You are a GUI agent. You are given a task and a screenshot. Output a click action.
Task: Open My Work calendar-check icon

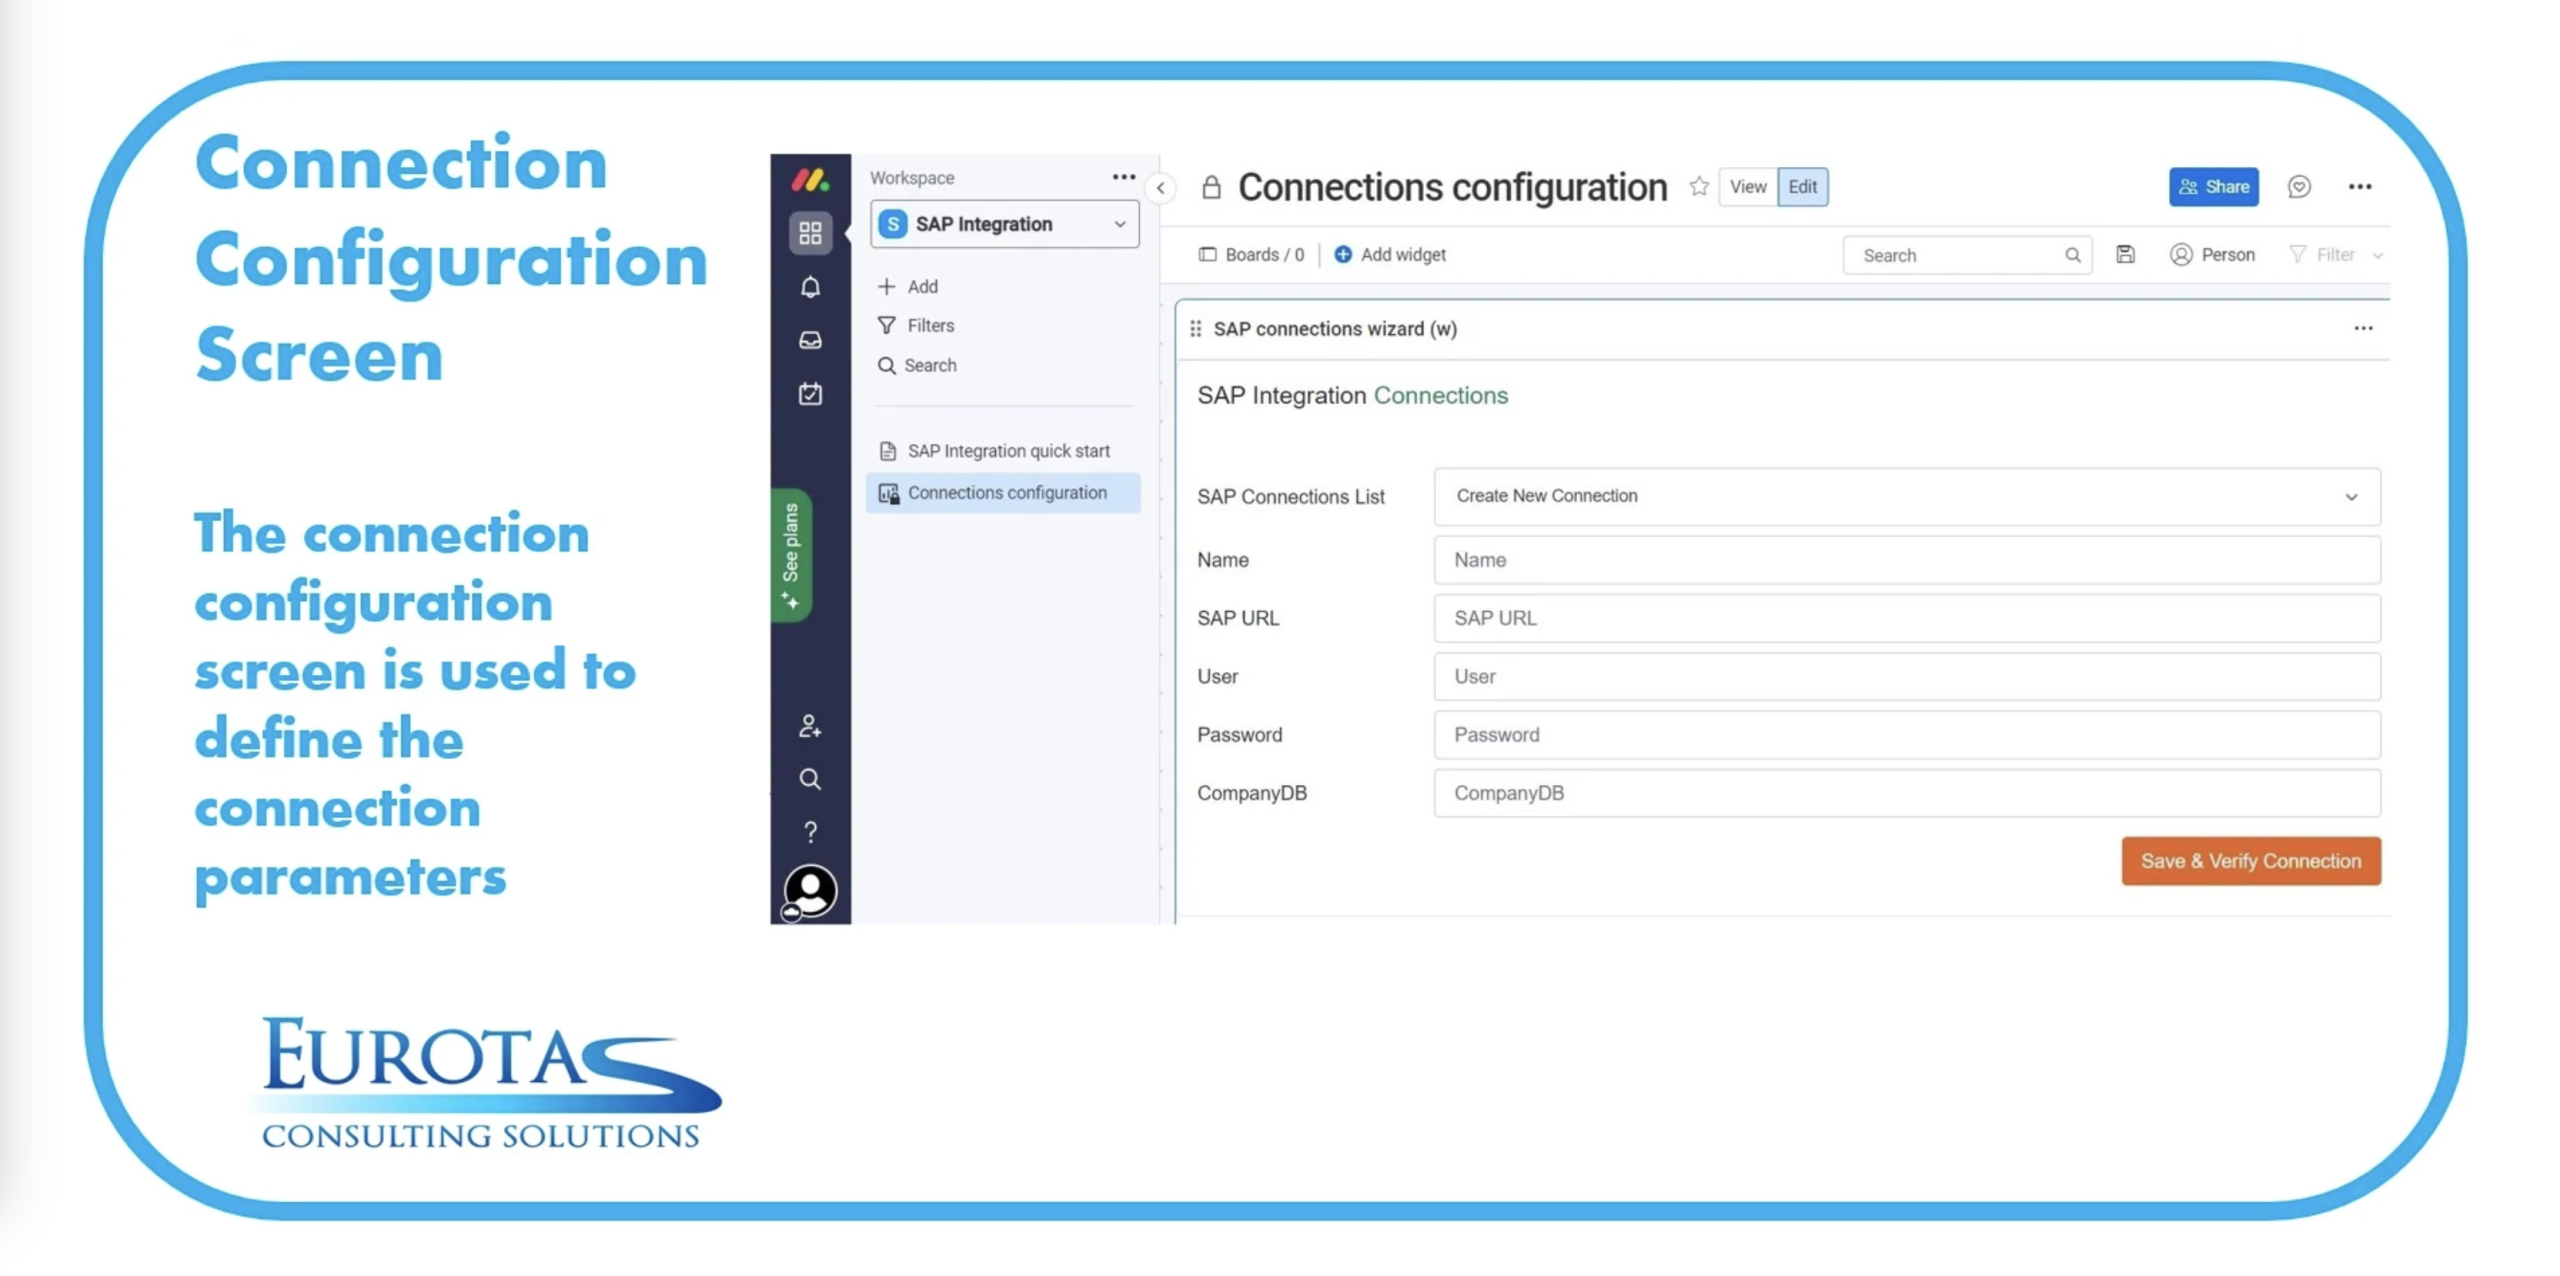pos(810,393)
